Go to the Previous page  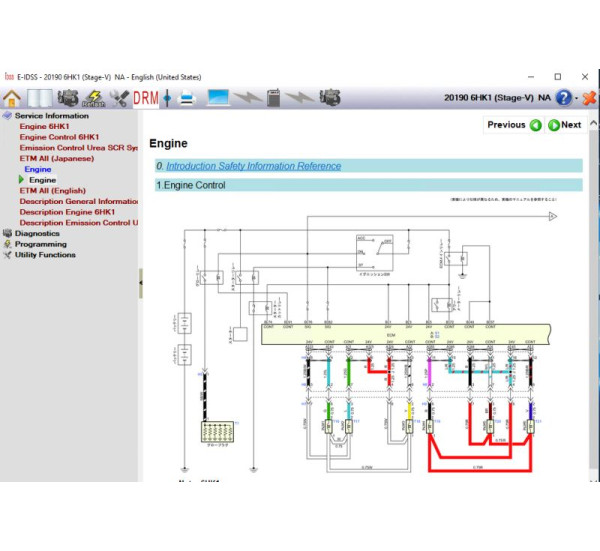coord(514,125)
